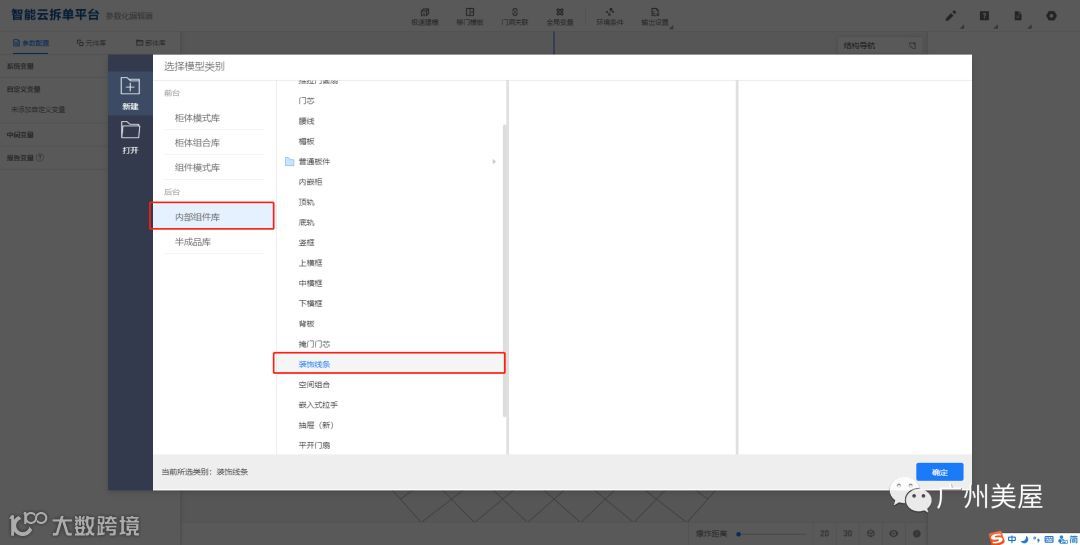Click the 输出设置 toolbar icon
This screenshot has height=545, width=1080.
click(x=655, y=12)
